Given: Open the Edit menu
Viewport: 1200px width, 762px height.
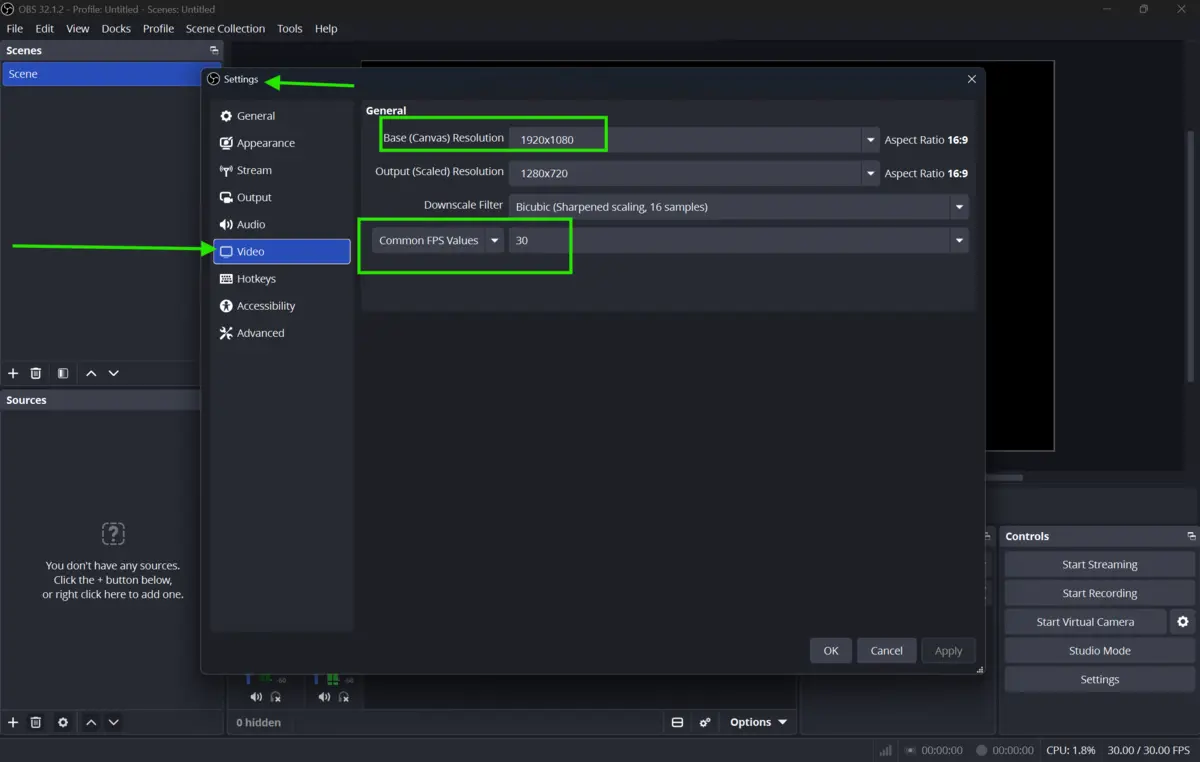Looking at the screenshot, I should (x=45, y=28).
